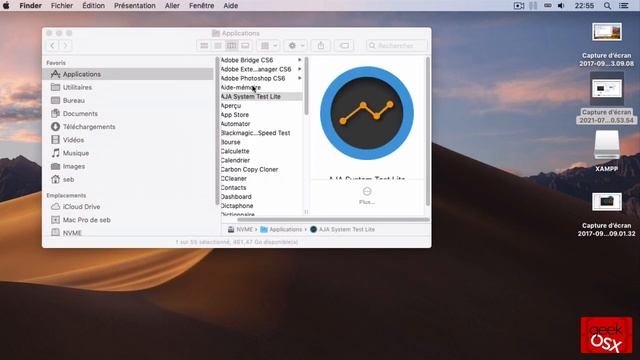Open the Présentation menu
Screen dimensions: 640x360
135,6
